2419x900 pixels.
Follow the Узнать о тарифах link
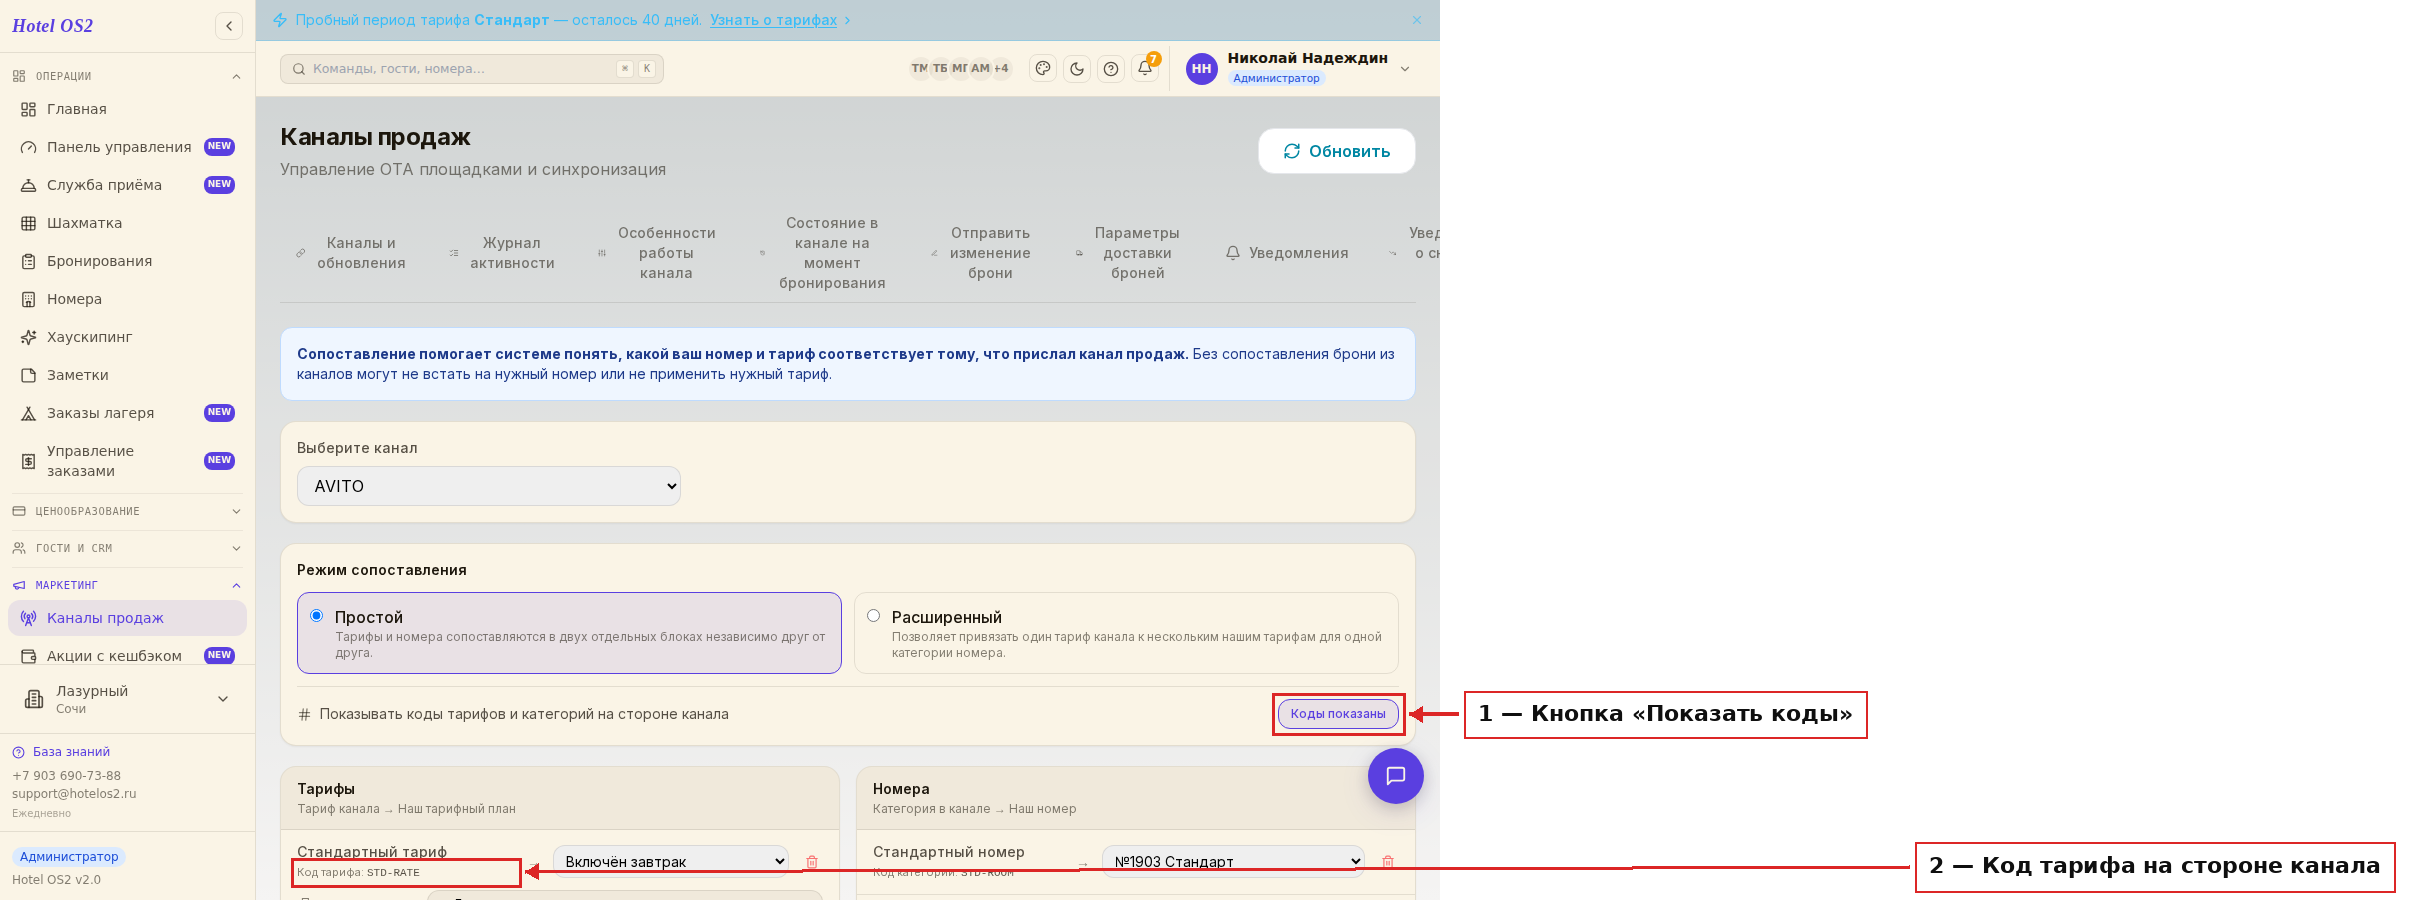pyautogui.click(x=774, y=20)
